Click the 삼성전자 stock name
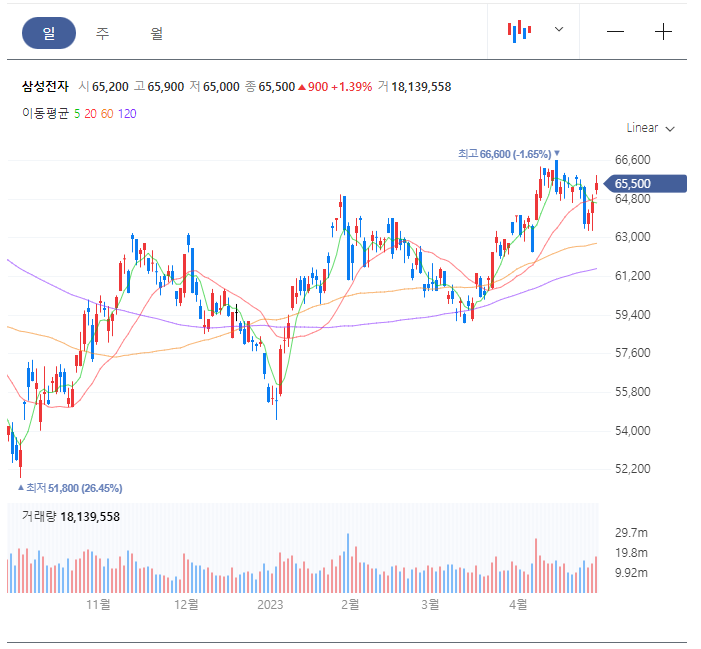Screen dimensions: 701x649 46,86
